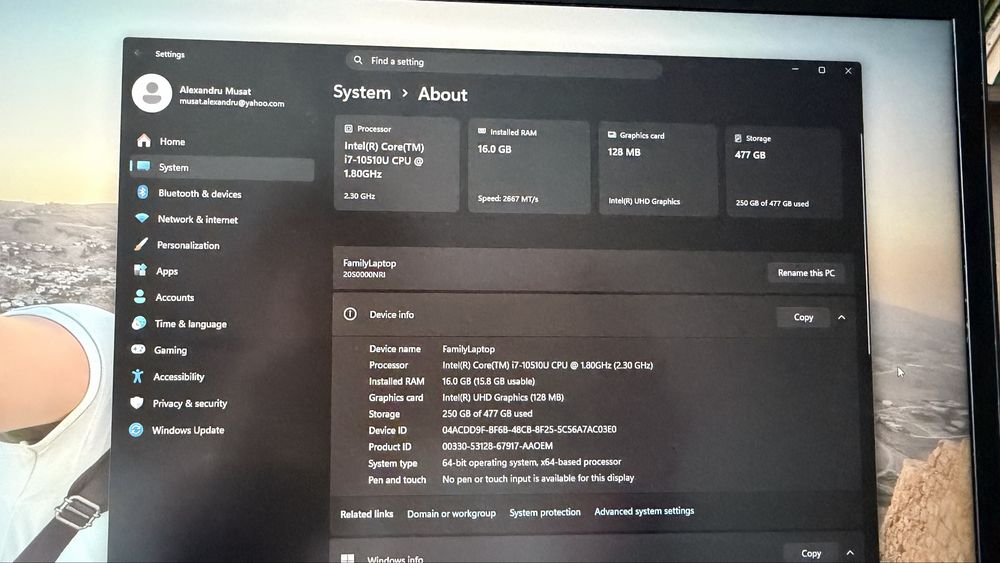Click the Graphics card icon on card

point(612,135)
